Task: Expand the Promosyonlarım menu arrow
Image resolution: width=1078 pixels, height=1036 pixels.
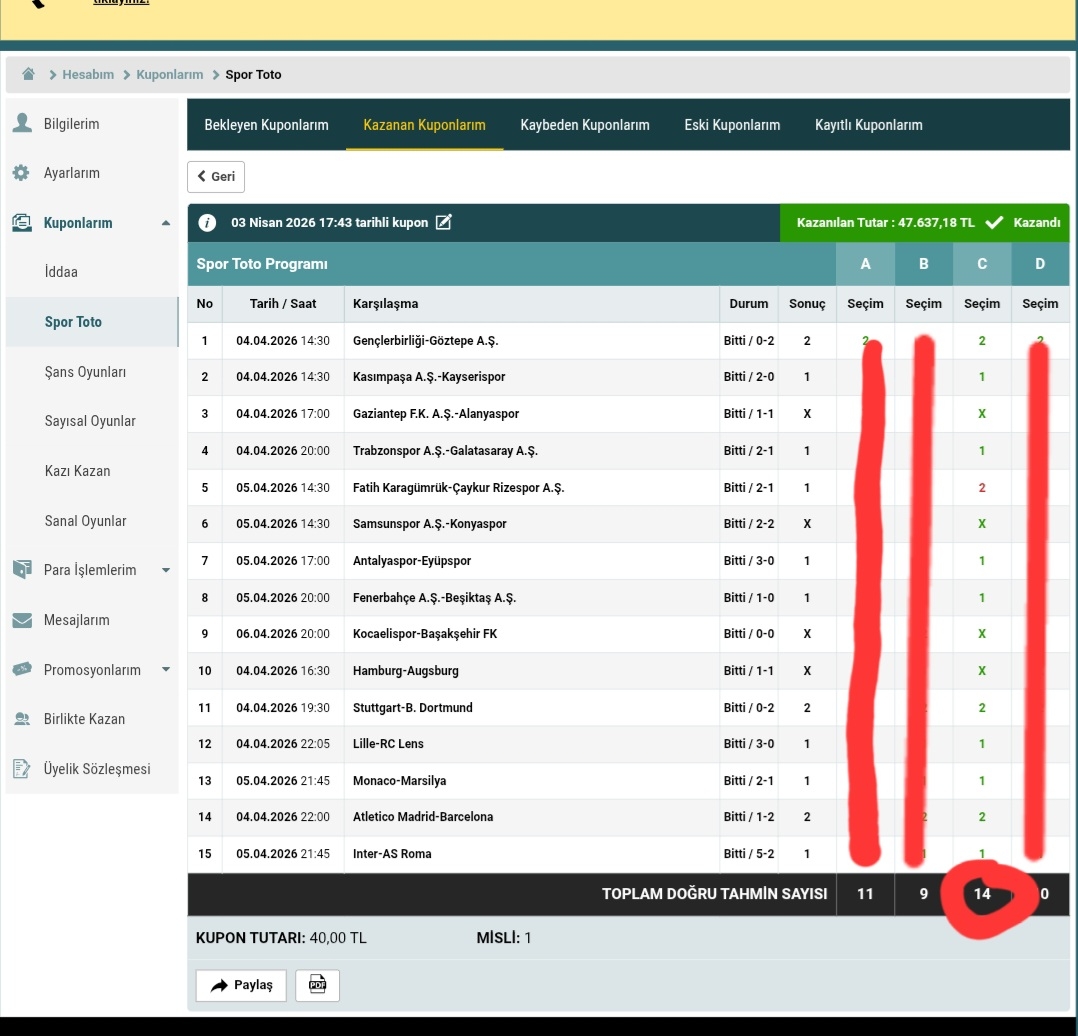Action: (x=165, y=670)
